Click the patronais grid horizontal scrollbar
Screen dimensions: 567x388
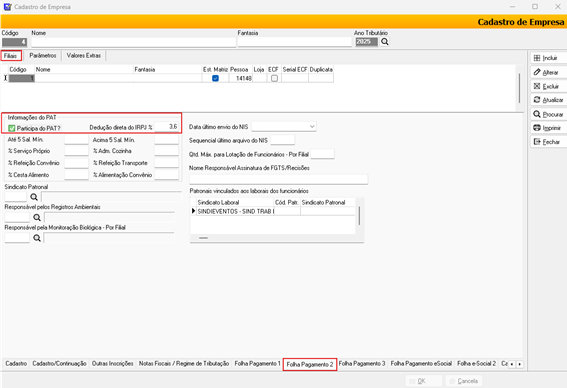tap(203, 238)
